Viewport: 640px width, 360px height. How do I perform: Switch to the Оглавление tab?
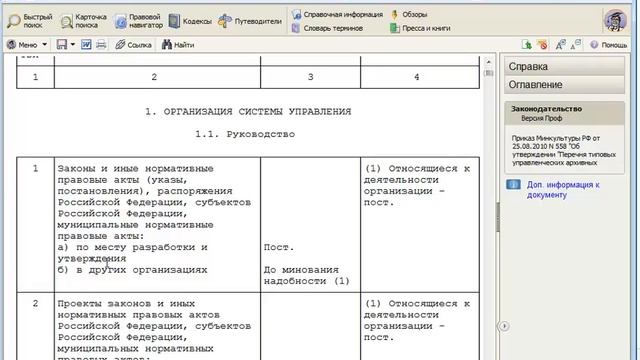pos(564,84)
